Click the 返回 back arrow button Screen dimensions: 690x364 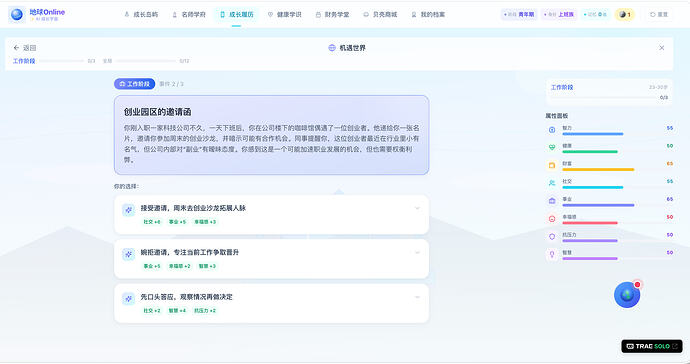click(25, 48)
